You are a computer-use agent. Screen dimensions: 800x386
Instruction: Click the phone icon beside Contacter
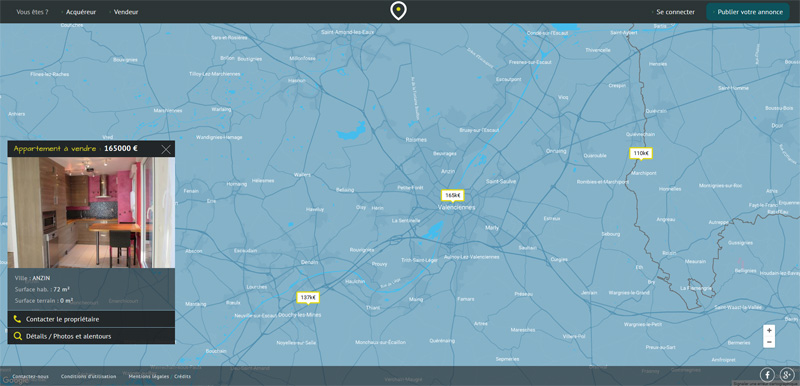click(18, 319)
